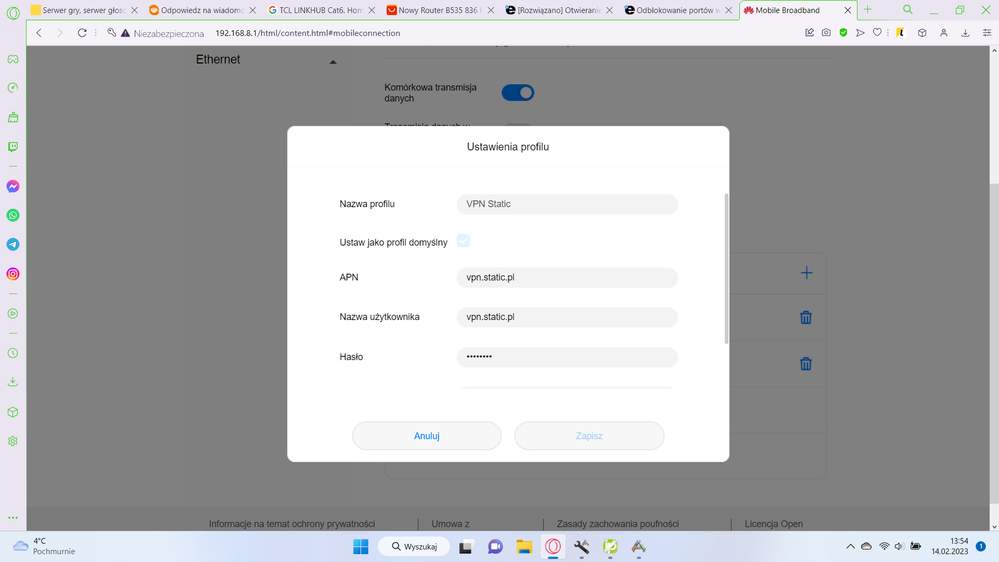Image resolution: width=999 pixels, height=562 pixels.
Task: Click the snapshot camera icon in address bar
Action: coord(826,33)
